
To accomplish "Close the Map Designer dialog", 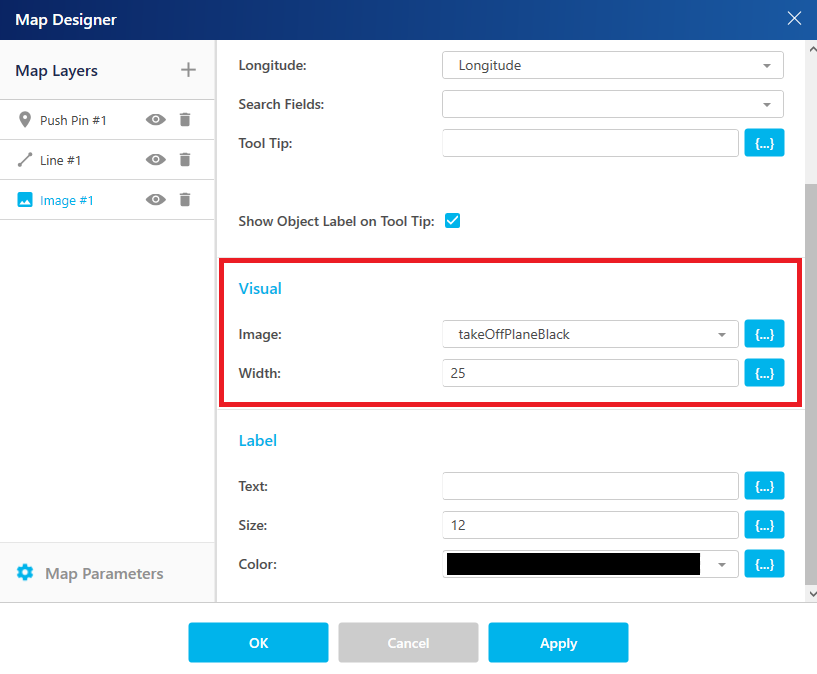I will tap(794, 18).
